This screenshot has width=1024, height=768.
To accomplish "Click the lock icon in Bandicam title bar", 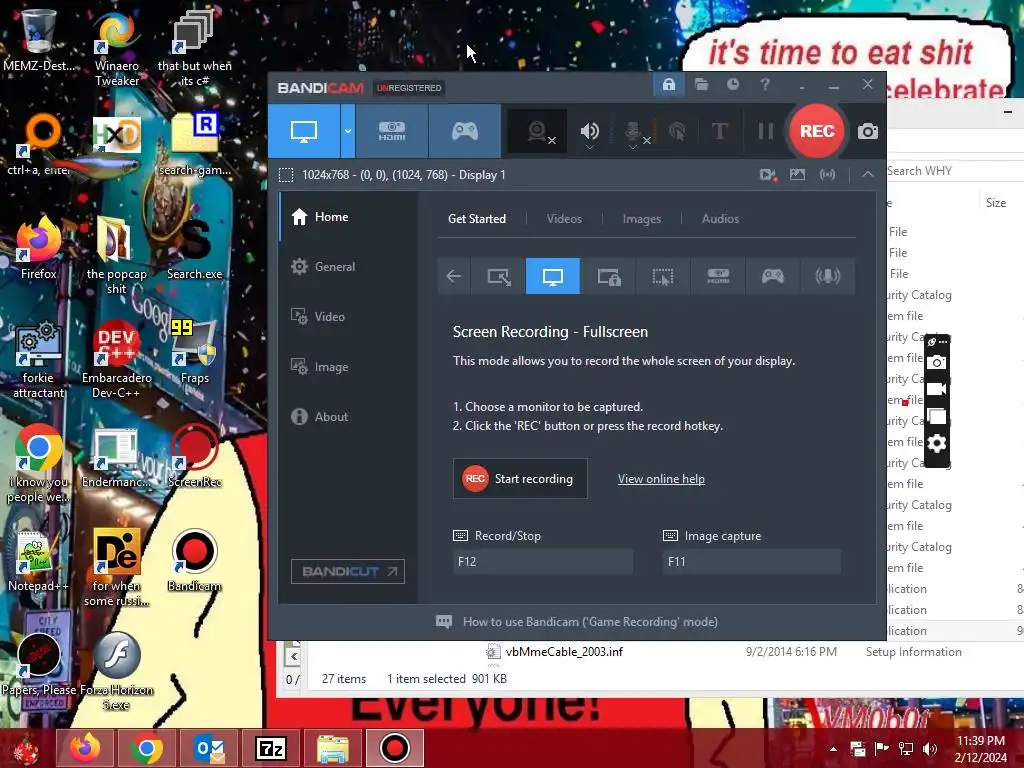I will pos(669,84).
